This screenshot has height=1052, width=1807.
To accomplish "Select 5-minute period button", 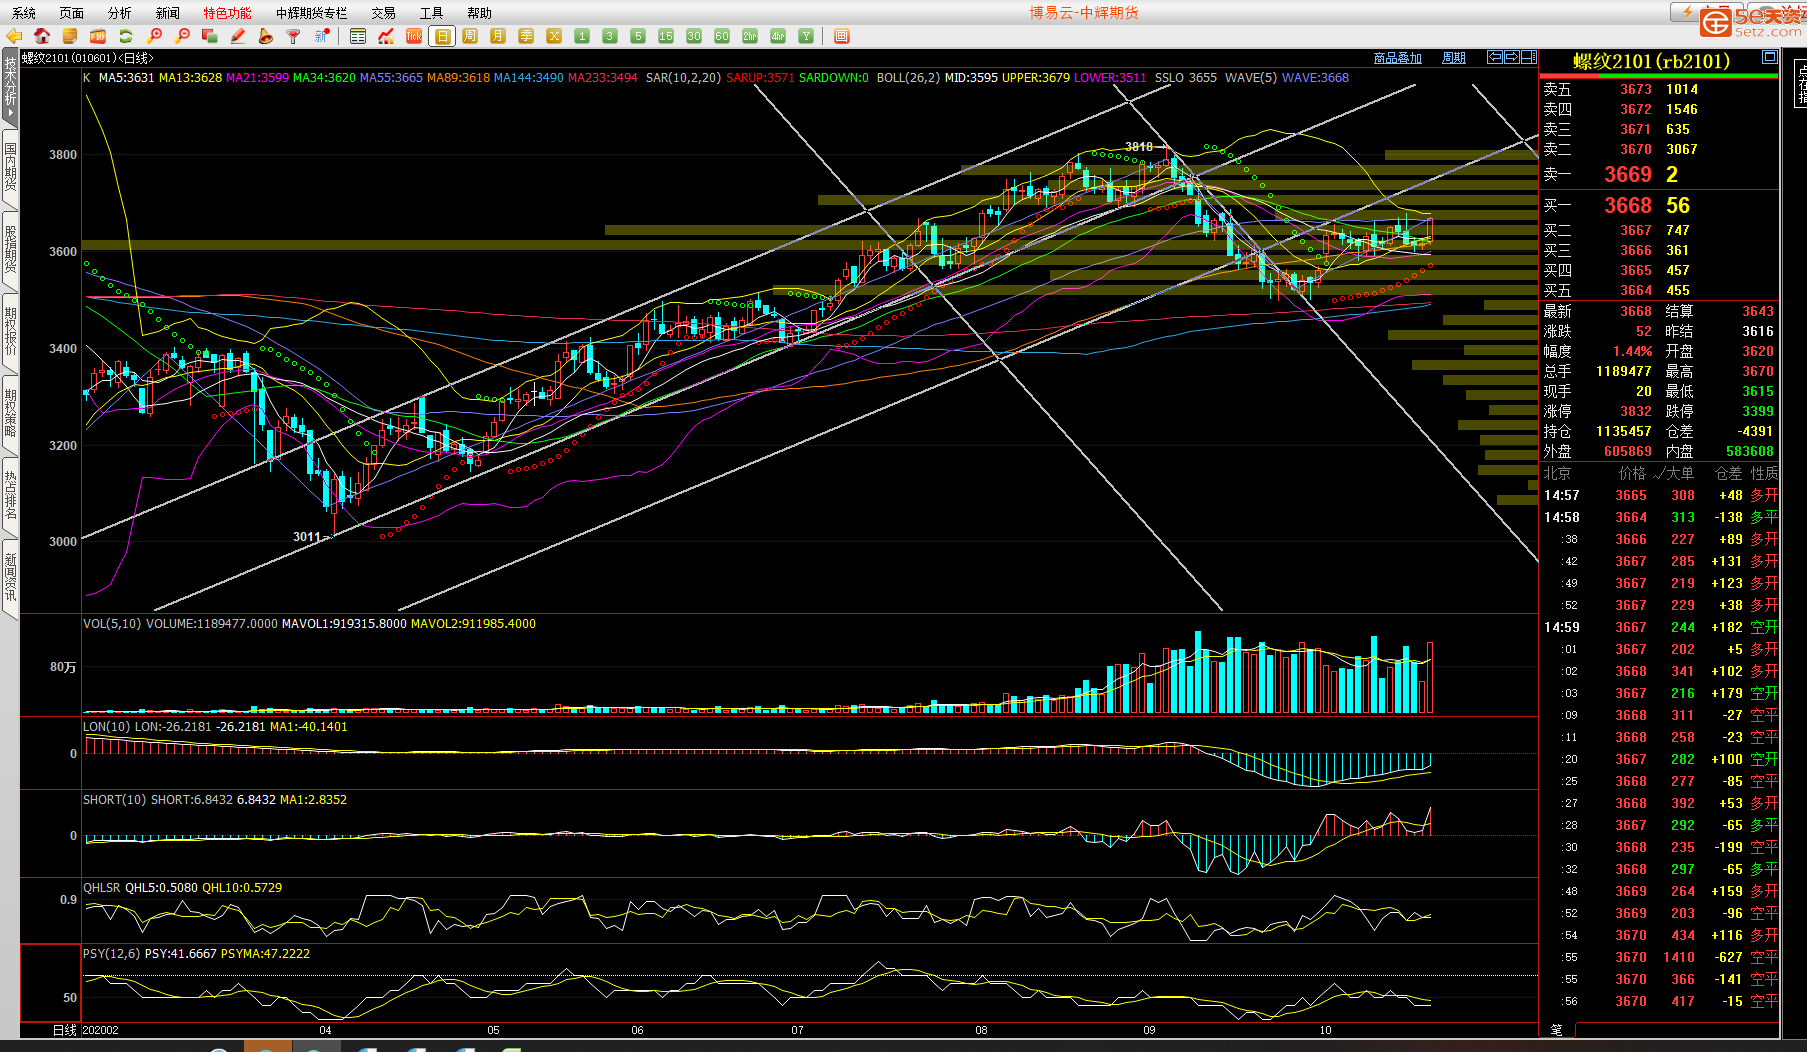I will [x=638, y=36].
